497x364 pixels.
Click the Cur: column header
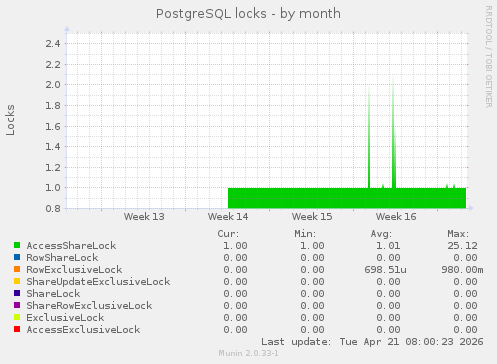(x=228, y=234)
